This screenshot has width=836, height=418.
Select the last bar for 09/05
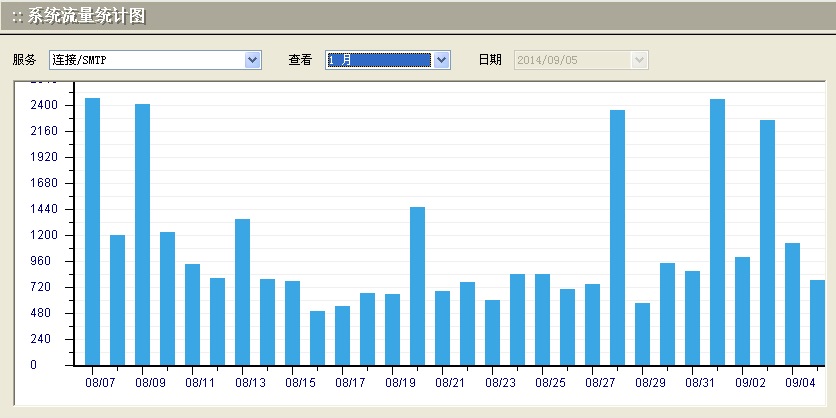(x=817, y=323)
